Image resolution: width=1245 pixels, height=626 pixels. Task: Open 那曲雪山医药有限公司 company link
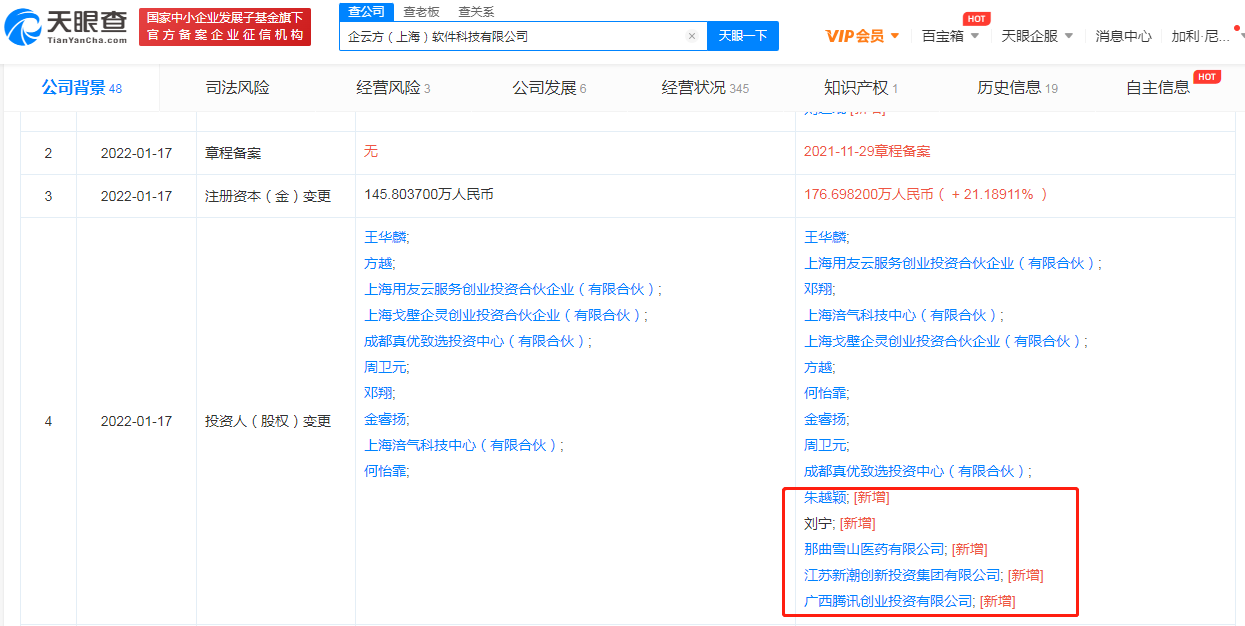[875, 549]
